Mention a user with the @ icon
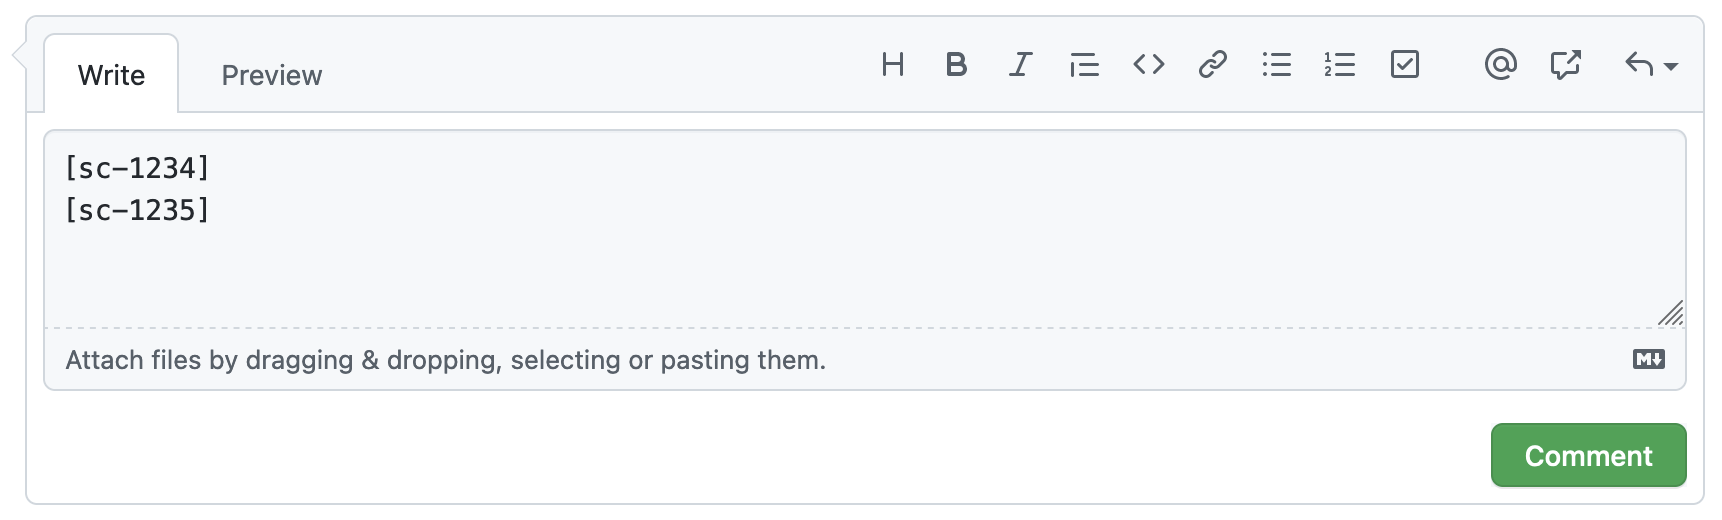This screenshot has width=1722, height=520. click(1501, 65)
